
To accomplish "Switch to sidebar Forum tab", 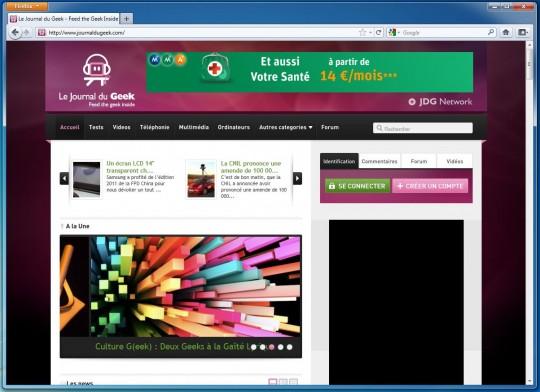I will tap(419, 161).
